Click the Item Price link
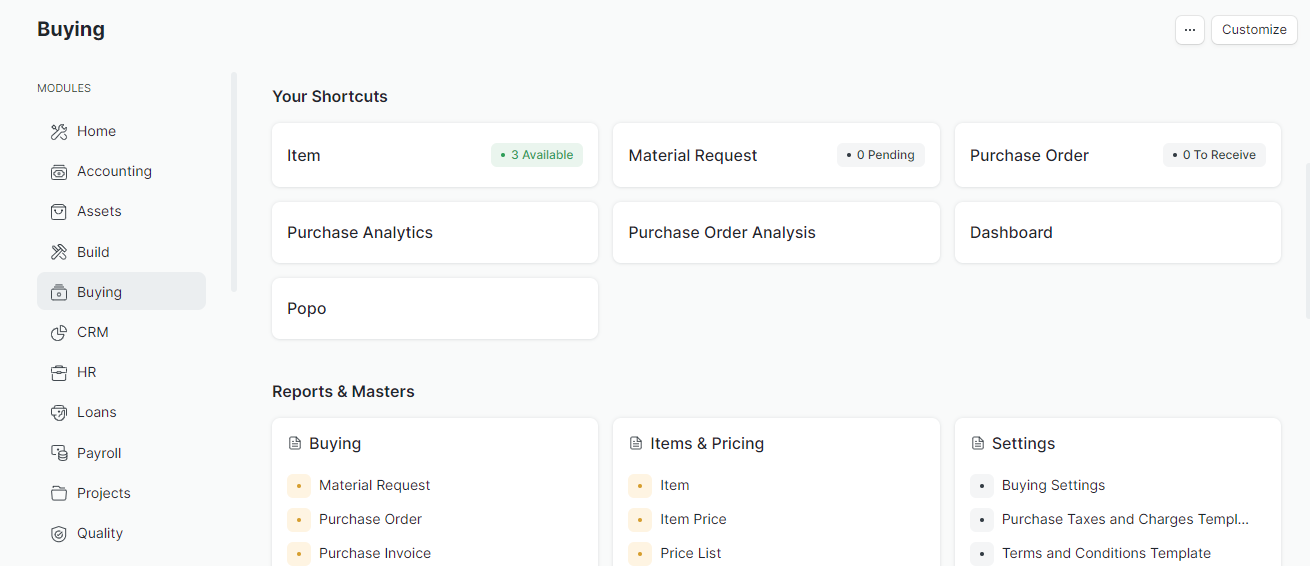The width and height of the screenshot is (1310, 566). tap(693, 519)
